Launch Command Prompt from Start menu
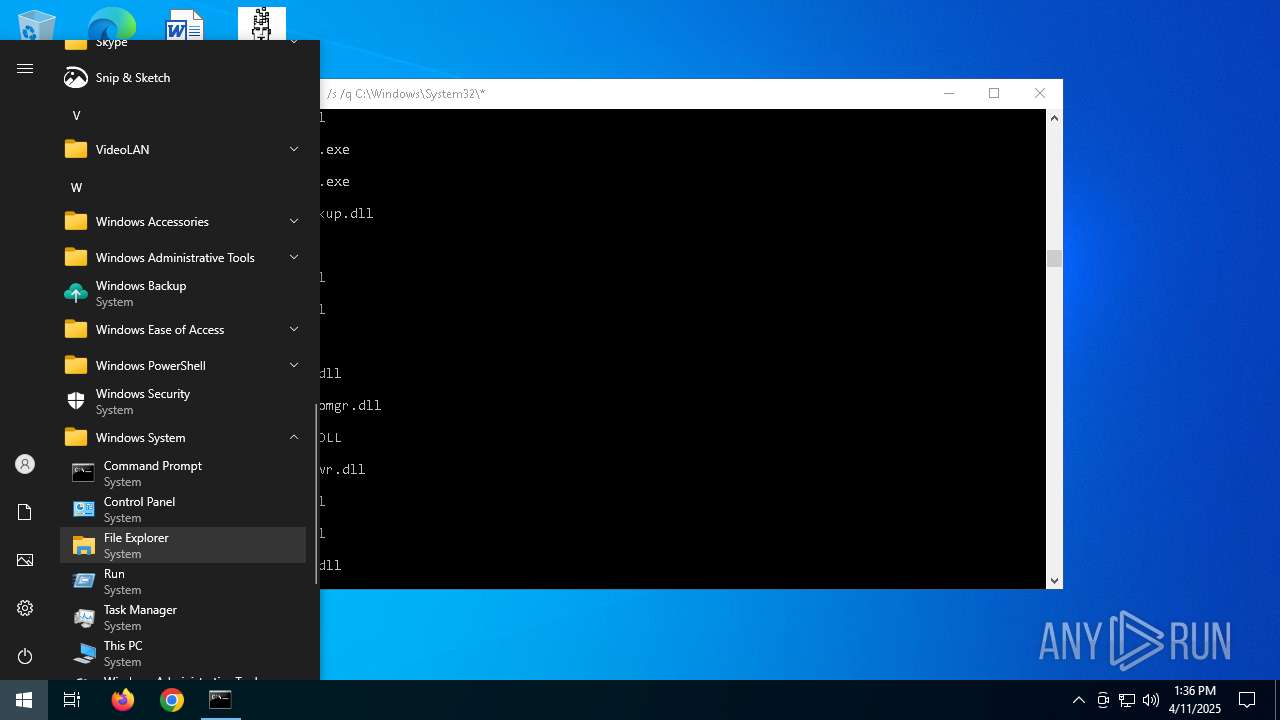1280x720 pixels. (x=183, y=474)
